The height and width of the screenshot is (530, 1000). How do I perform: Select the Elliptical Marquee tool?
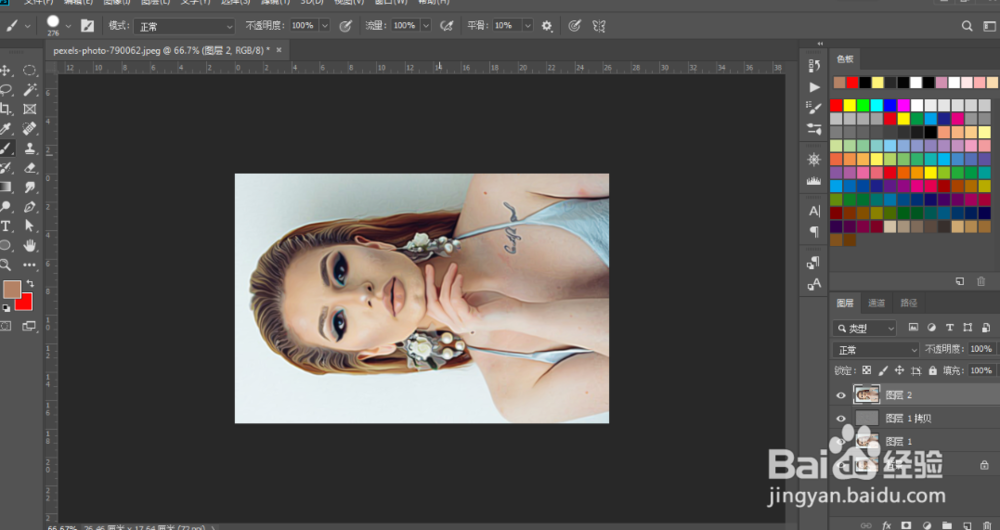coord(29,70)
